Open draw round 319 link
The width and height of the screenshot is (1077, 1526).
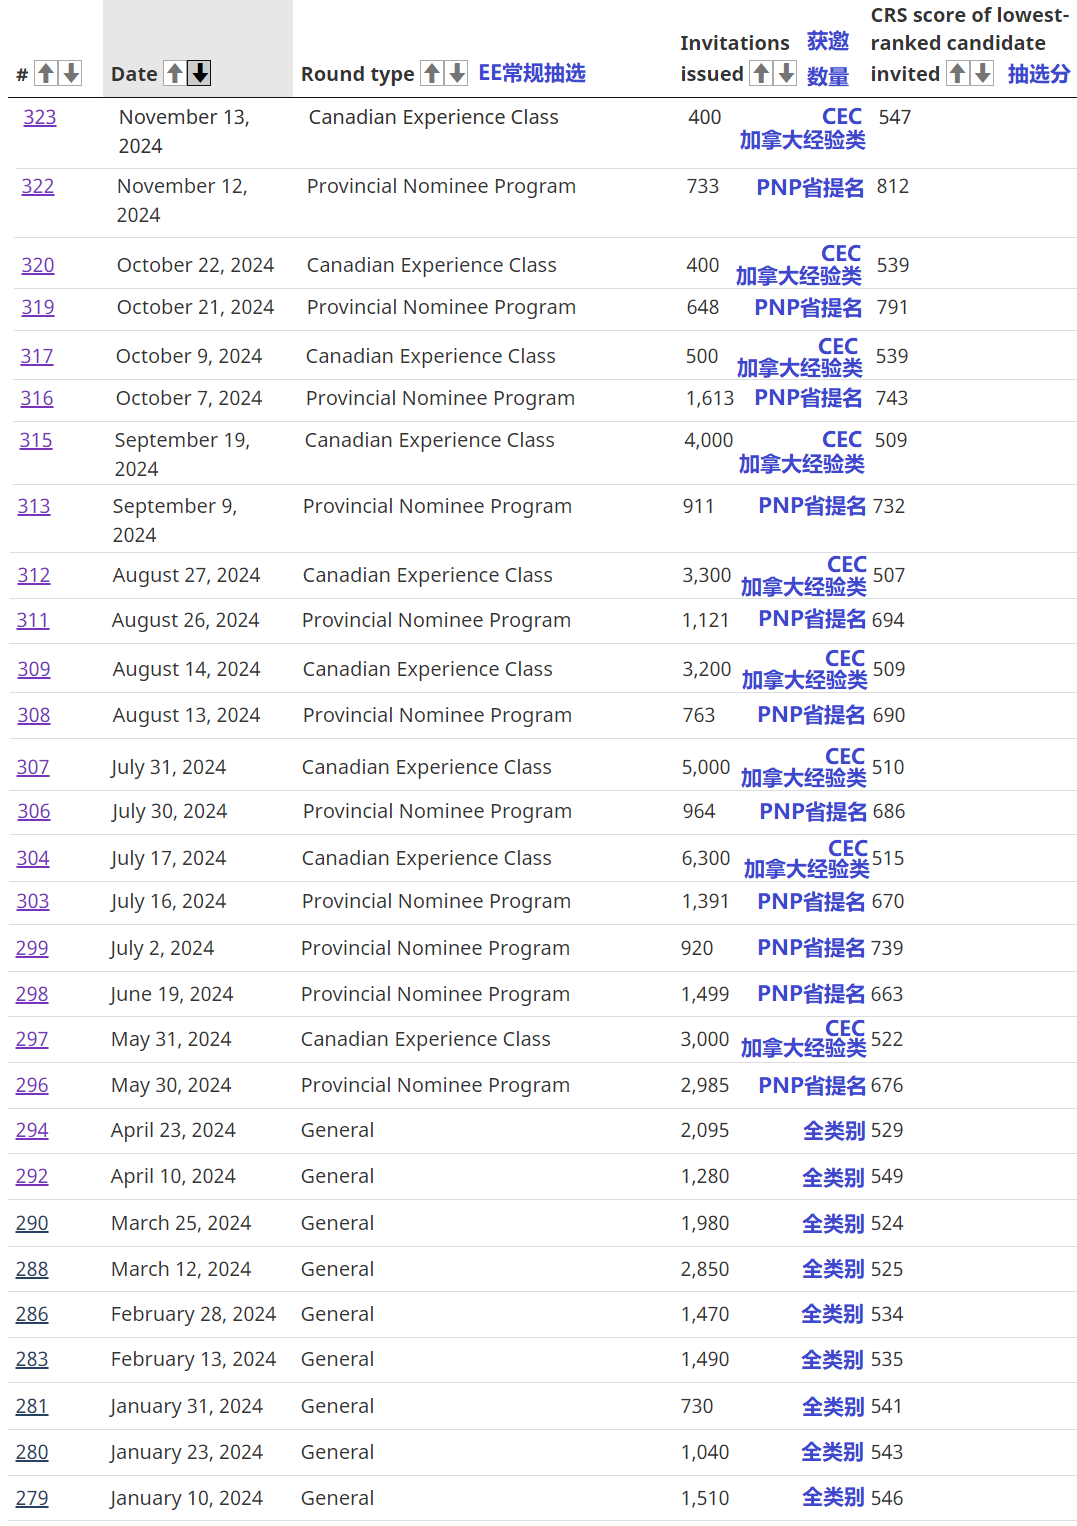[x=38, y=307]
